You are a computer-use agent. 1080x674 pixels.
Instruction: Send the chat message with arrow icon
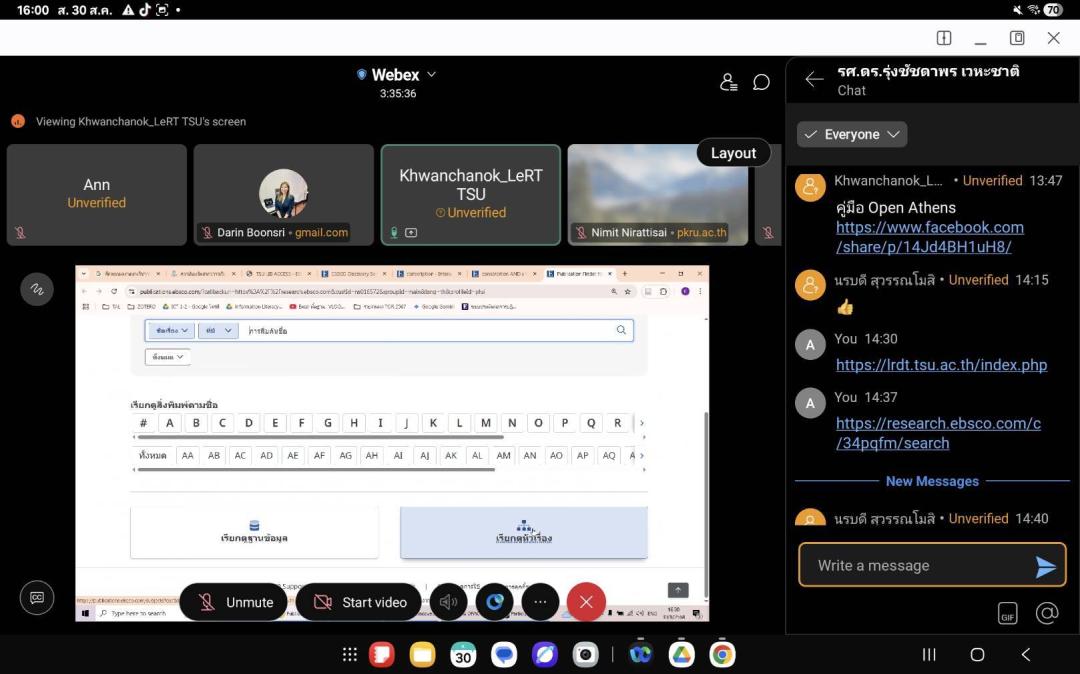click(1045, 566)
